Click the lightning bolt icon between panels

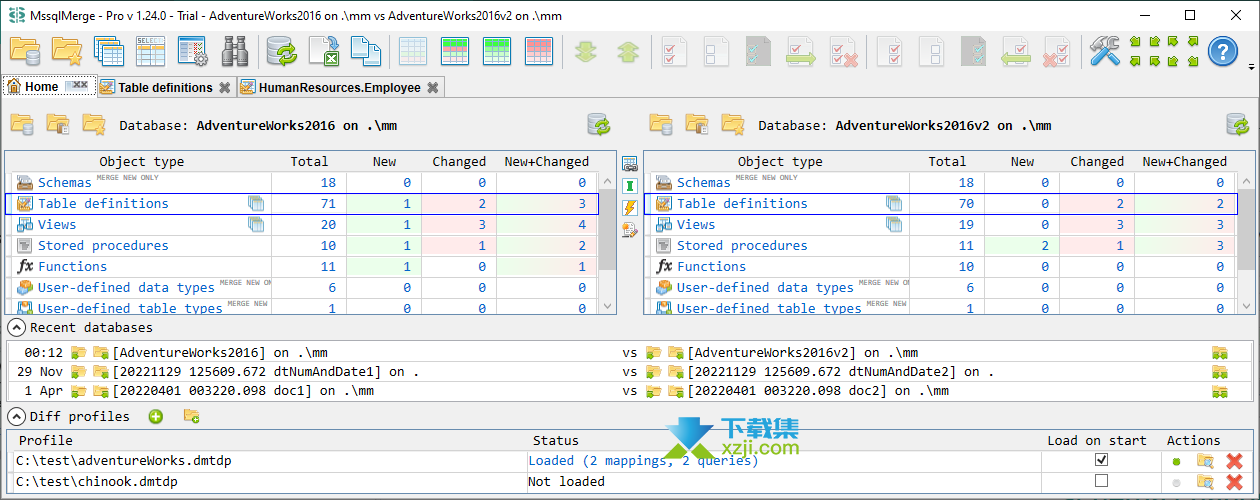(x=629, y=208)
